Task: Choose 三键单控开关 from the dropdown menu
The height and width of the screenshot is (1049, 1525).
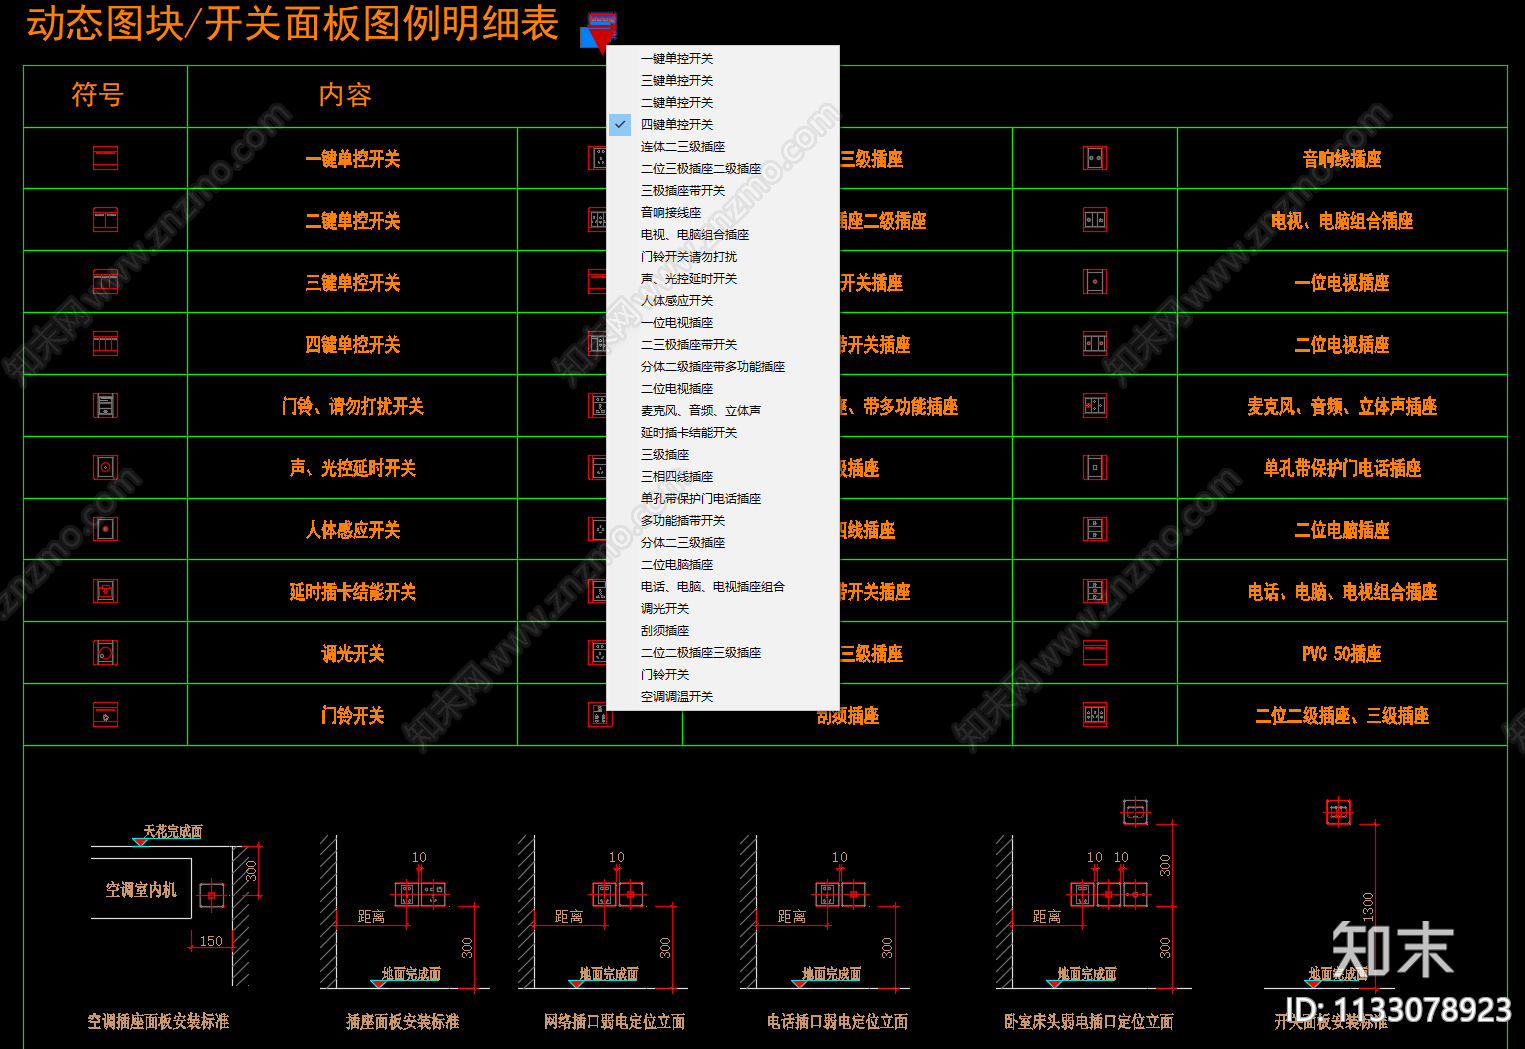Action: pyautogui.click(x=677, y=81)
